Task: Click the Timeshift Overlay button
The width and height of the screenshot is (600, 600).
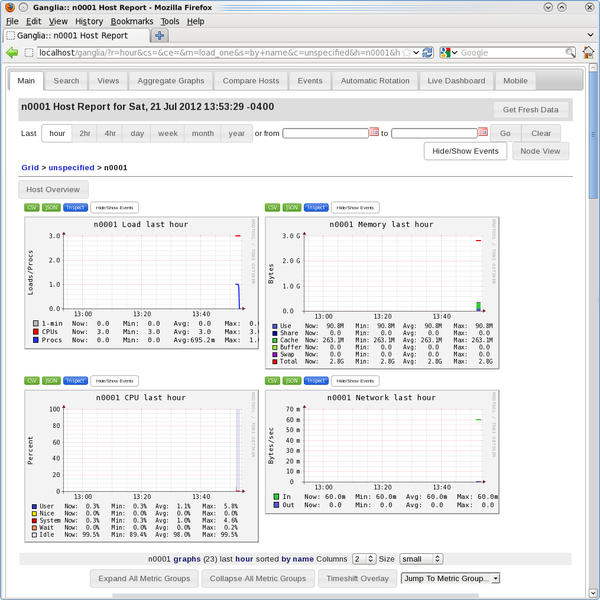Action: coord(357,579)
